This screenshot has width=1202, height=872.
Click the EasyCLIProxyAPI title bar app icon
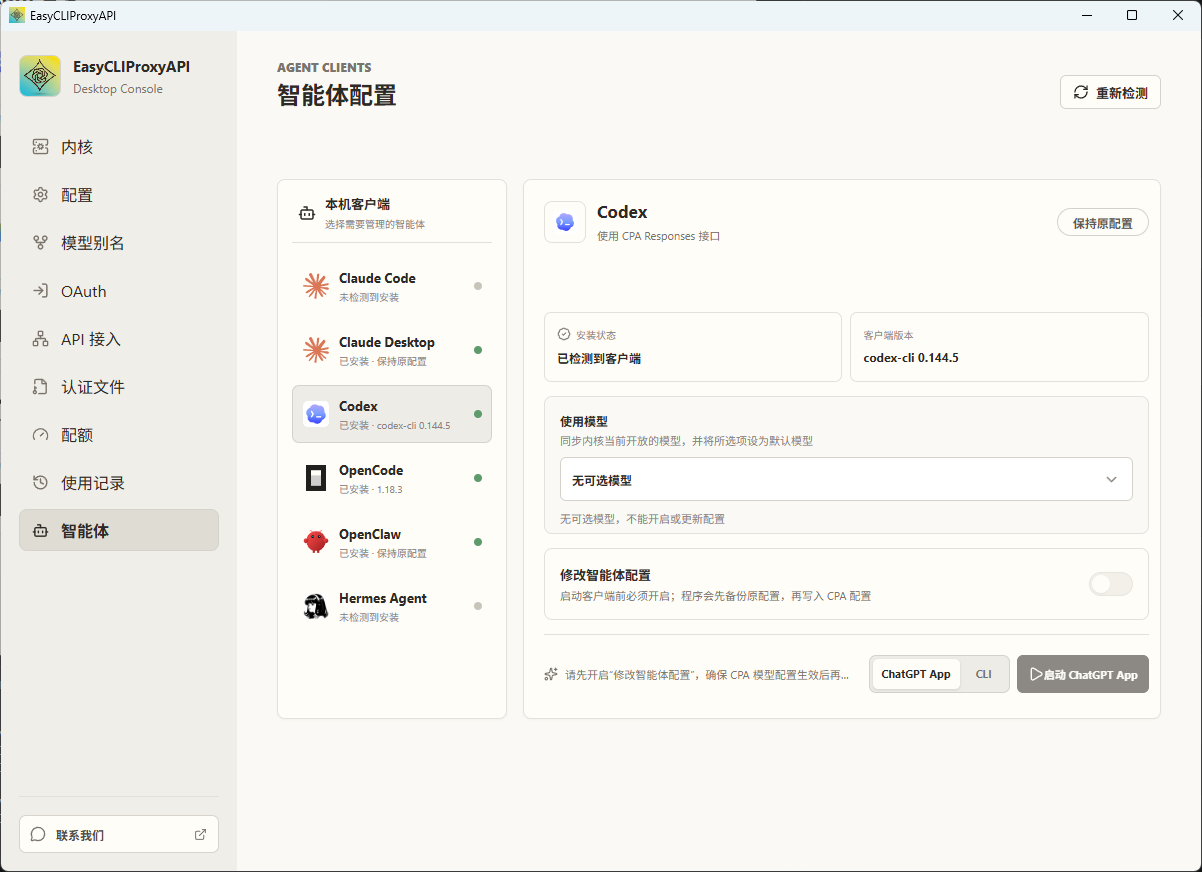pos(17,15)
